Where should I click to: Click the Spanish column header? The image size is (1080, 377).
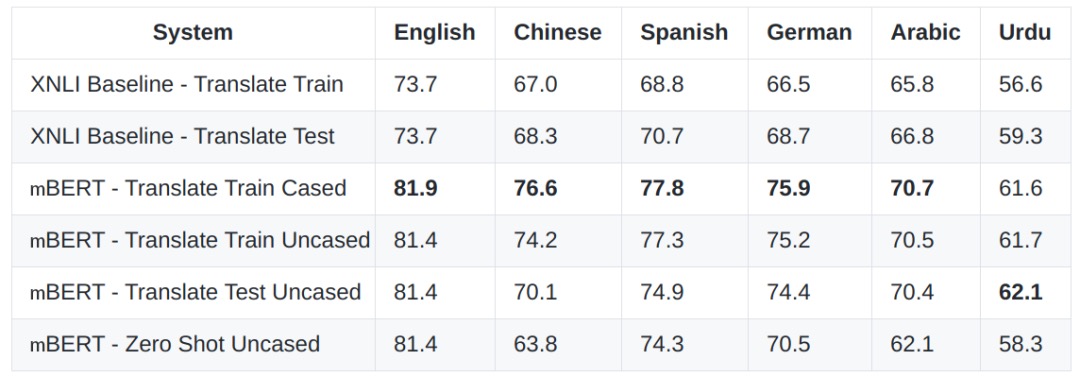pos(684,32)
